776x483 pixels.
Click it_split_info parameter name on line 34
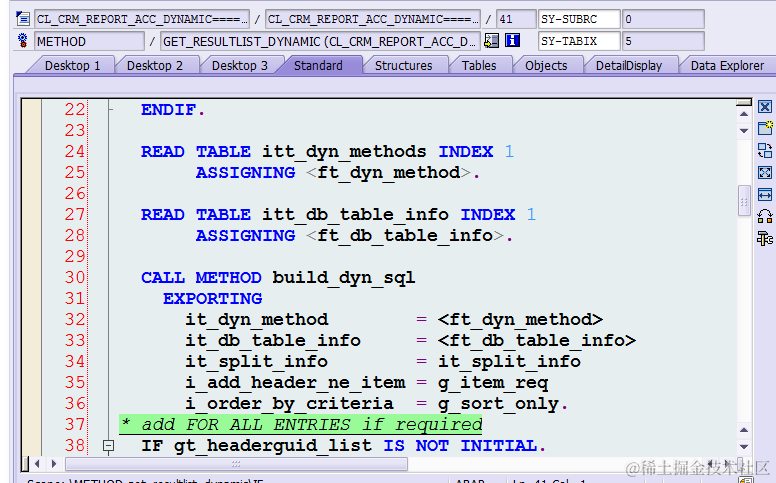point(256,362)
